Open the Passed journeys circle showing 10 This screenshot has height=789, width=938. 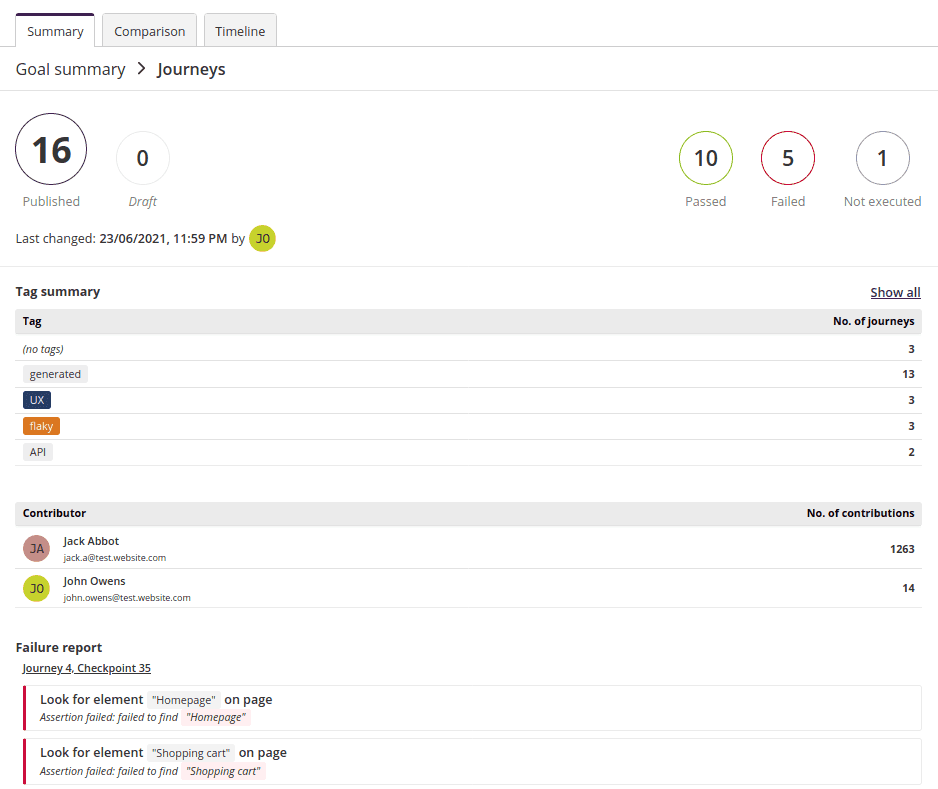coord(706,158)
